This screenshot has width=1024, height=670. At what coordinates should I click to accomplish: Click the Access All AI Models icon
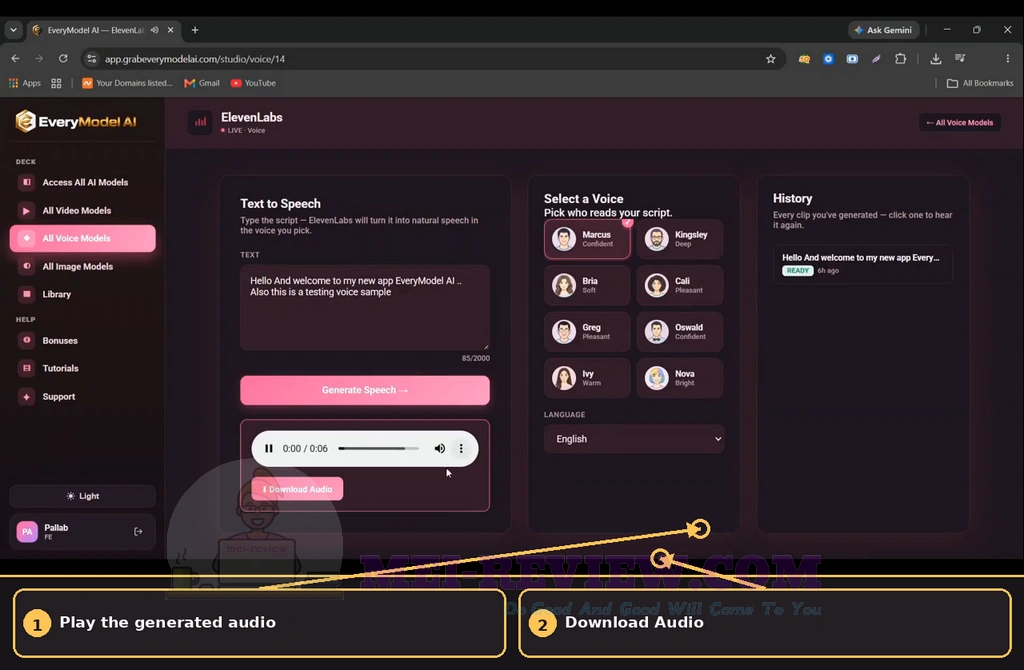(27, 182)
